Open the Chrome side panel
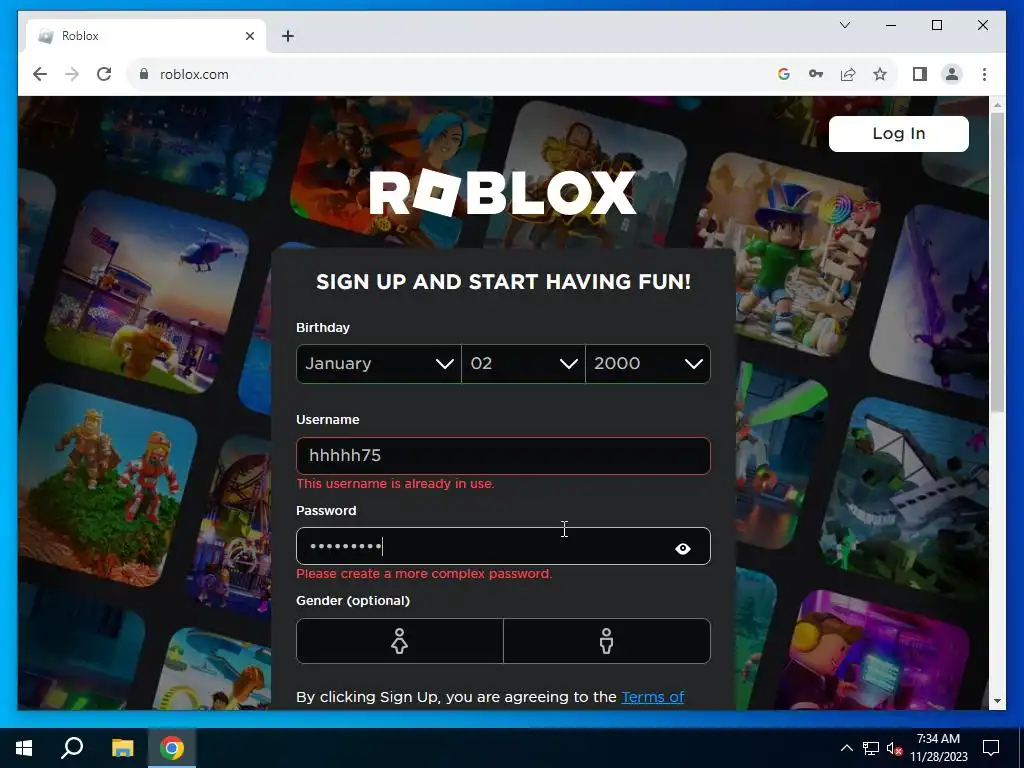 (920, 74)
